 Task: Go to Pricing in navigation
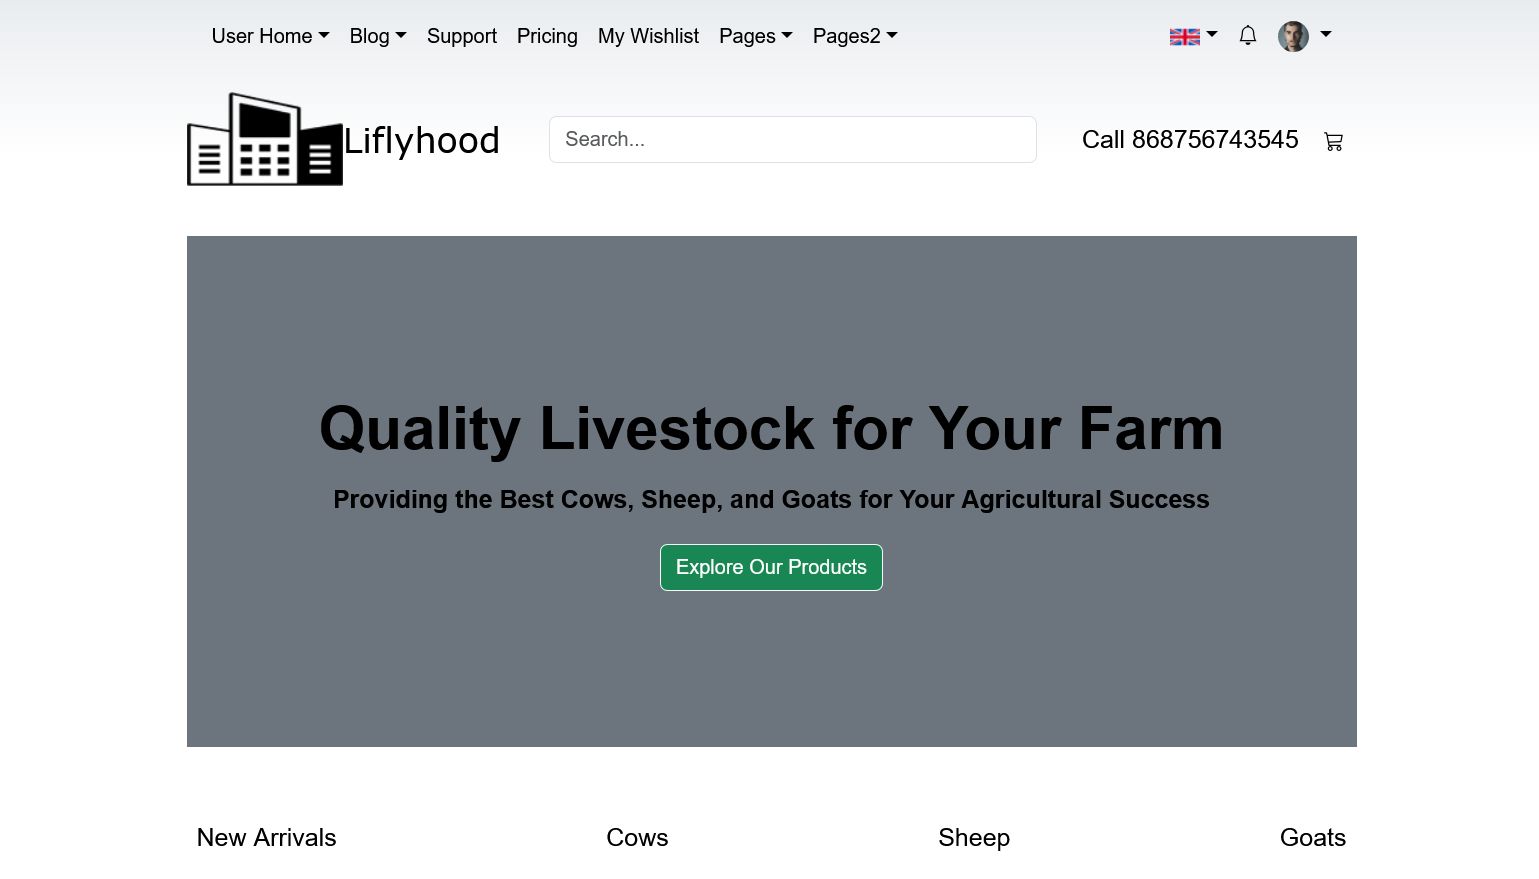(x=547, y=36)
